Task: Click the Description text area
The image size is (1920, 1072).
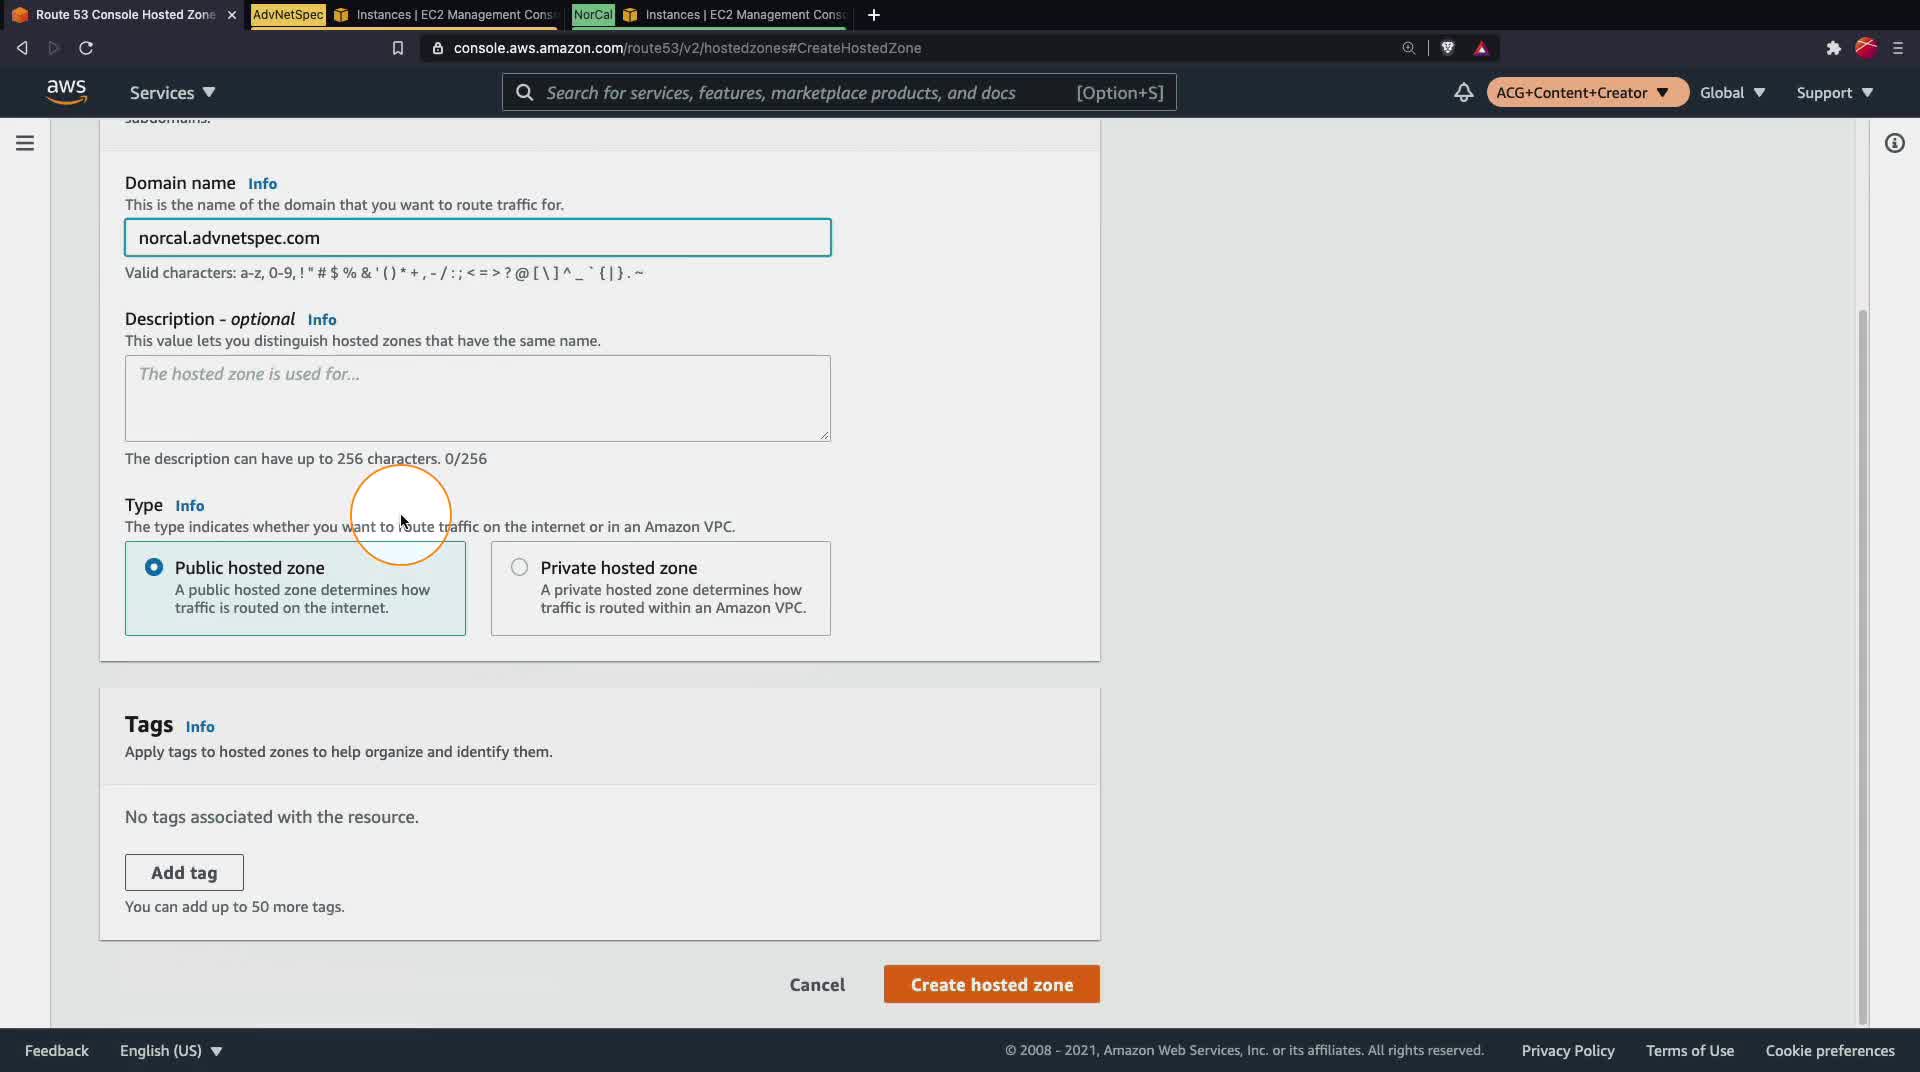Action: [478, 398]
